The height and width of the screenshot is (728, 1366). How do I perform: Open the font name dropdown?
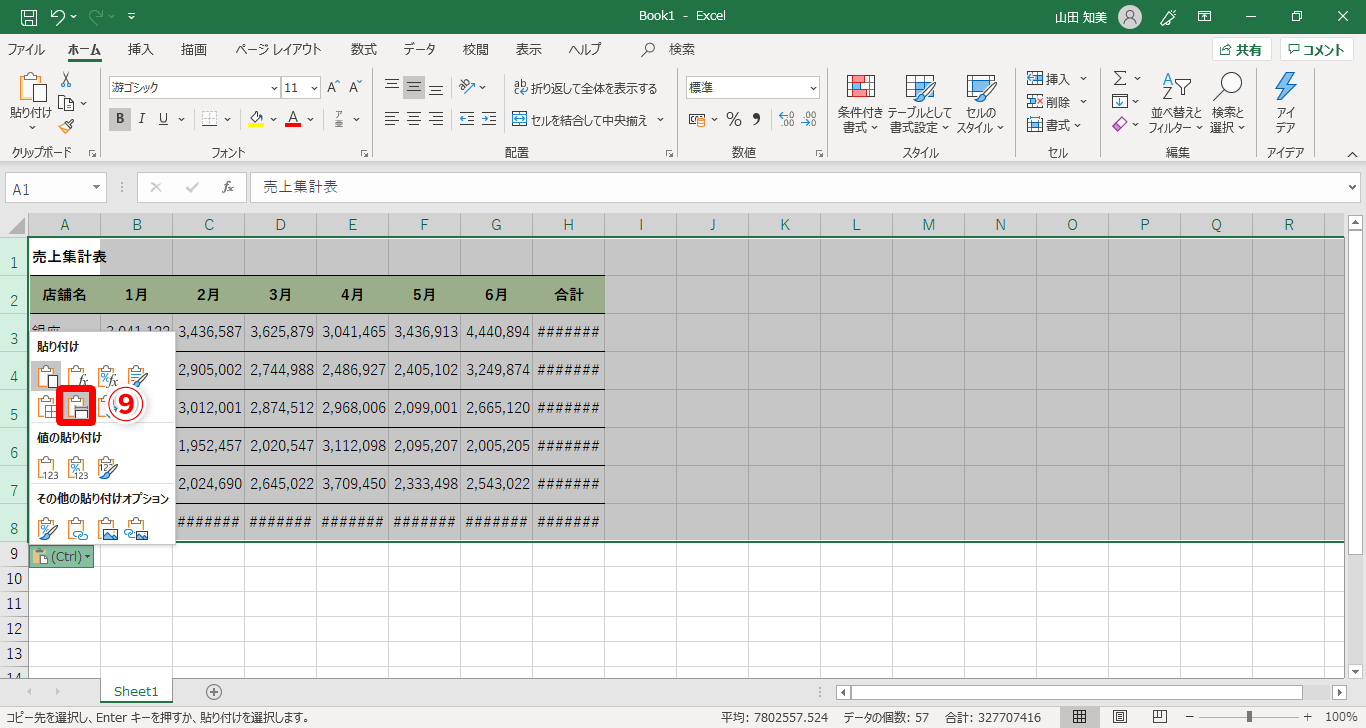point(274,88)
